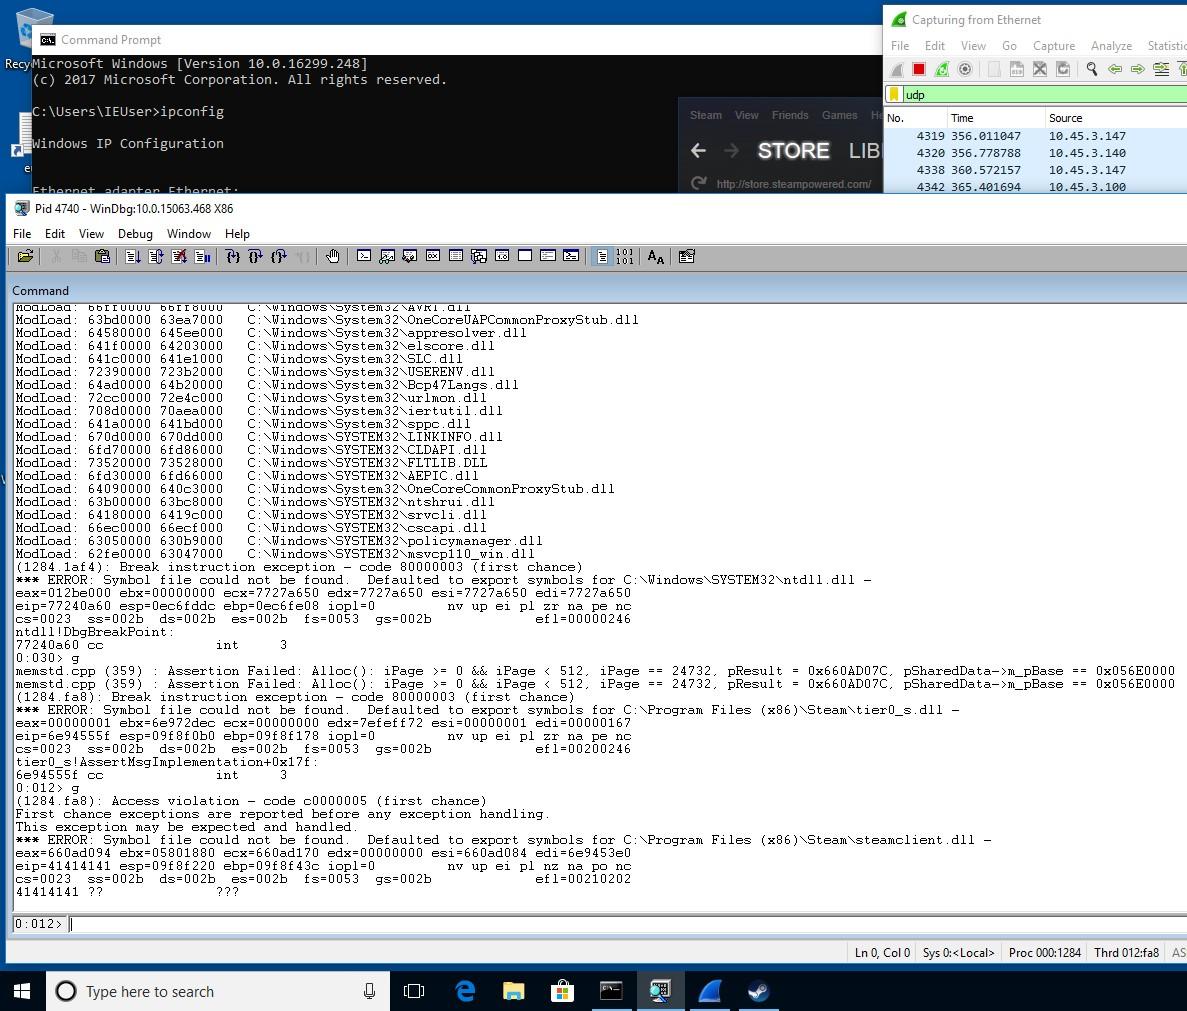Click Go to packet icon in Wireshark
Viewport: 1187px width, 1011px height.
tap(1161, 69)
